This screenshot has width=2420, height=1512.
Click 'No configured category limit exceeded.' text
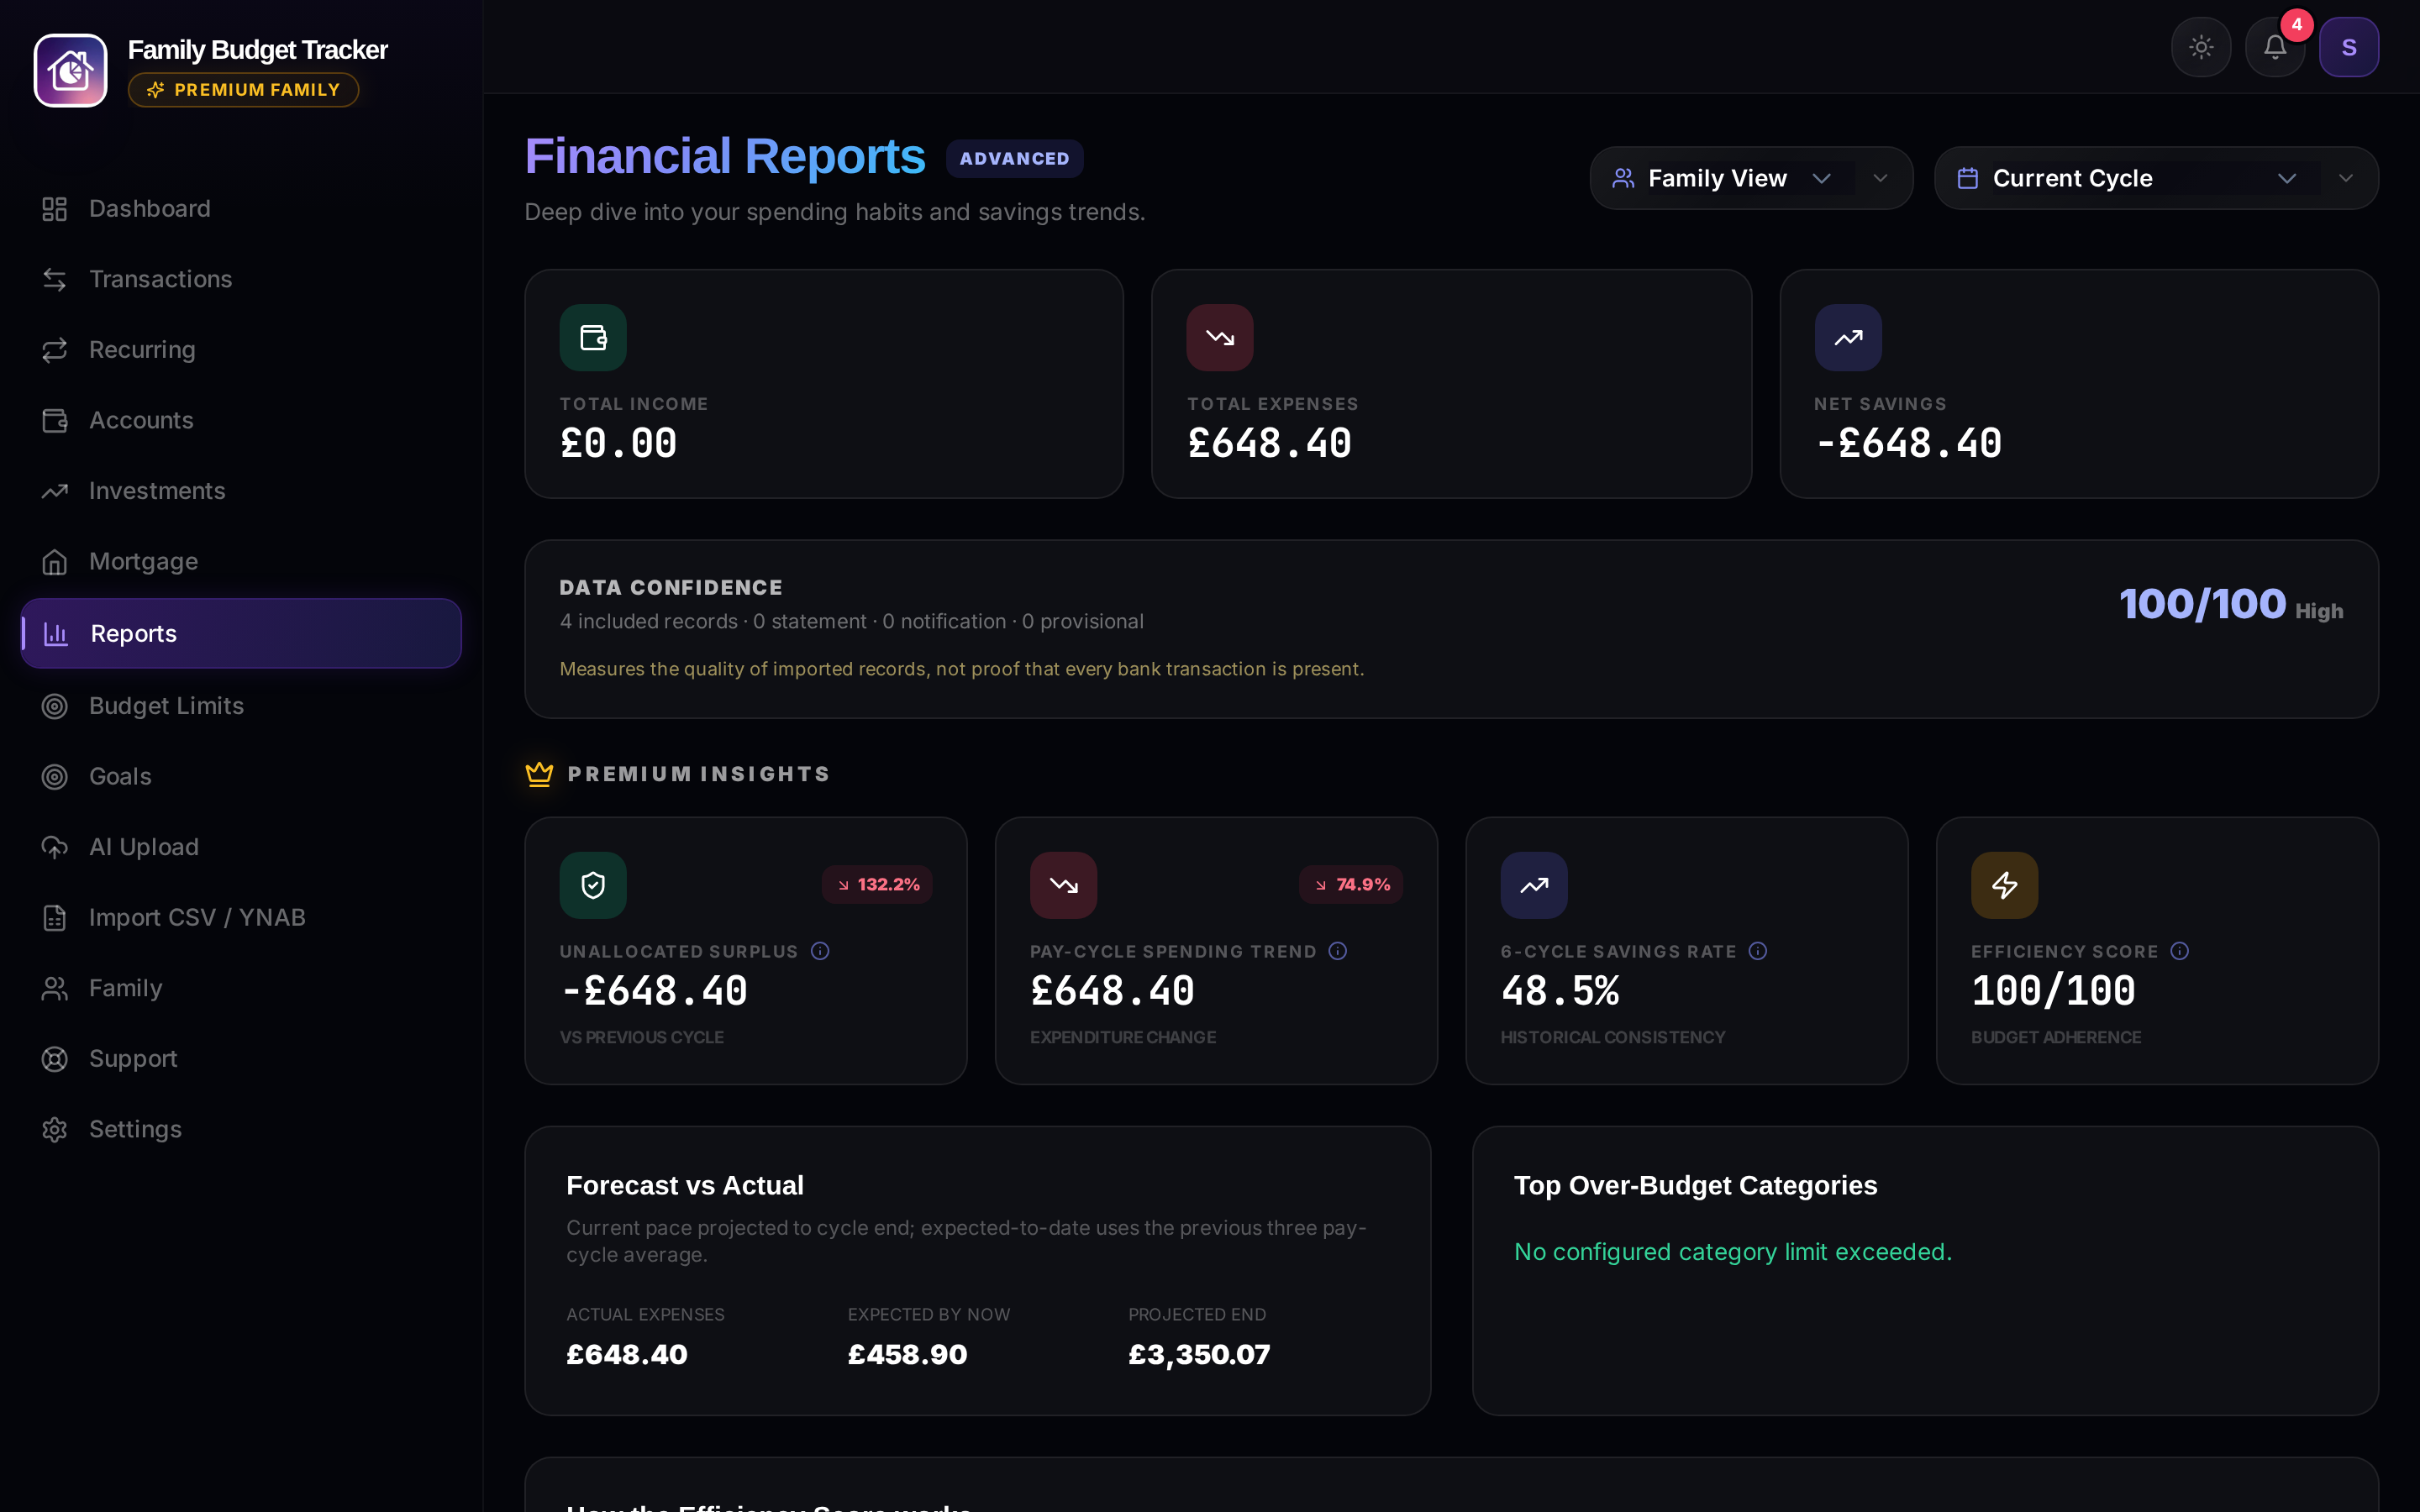click(1733, 1252)
